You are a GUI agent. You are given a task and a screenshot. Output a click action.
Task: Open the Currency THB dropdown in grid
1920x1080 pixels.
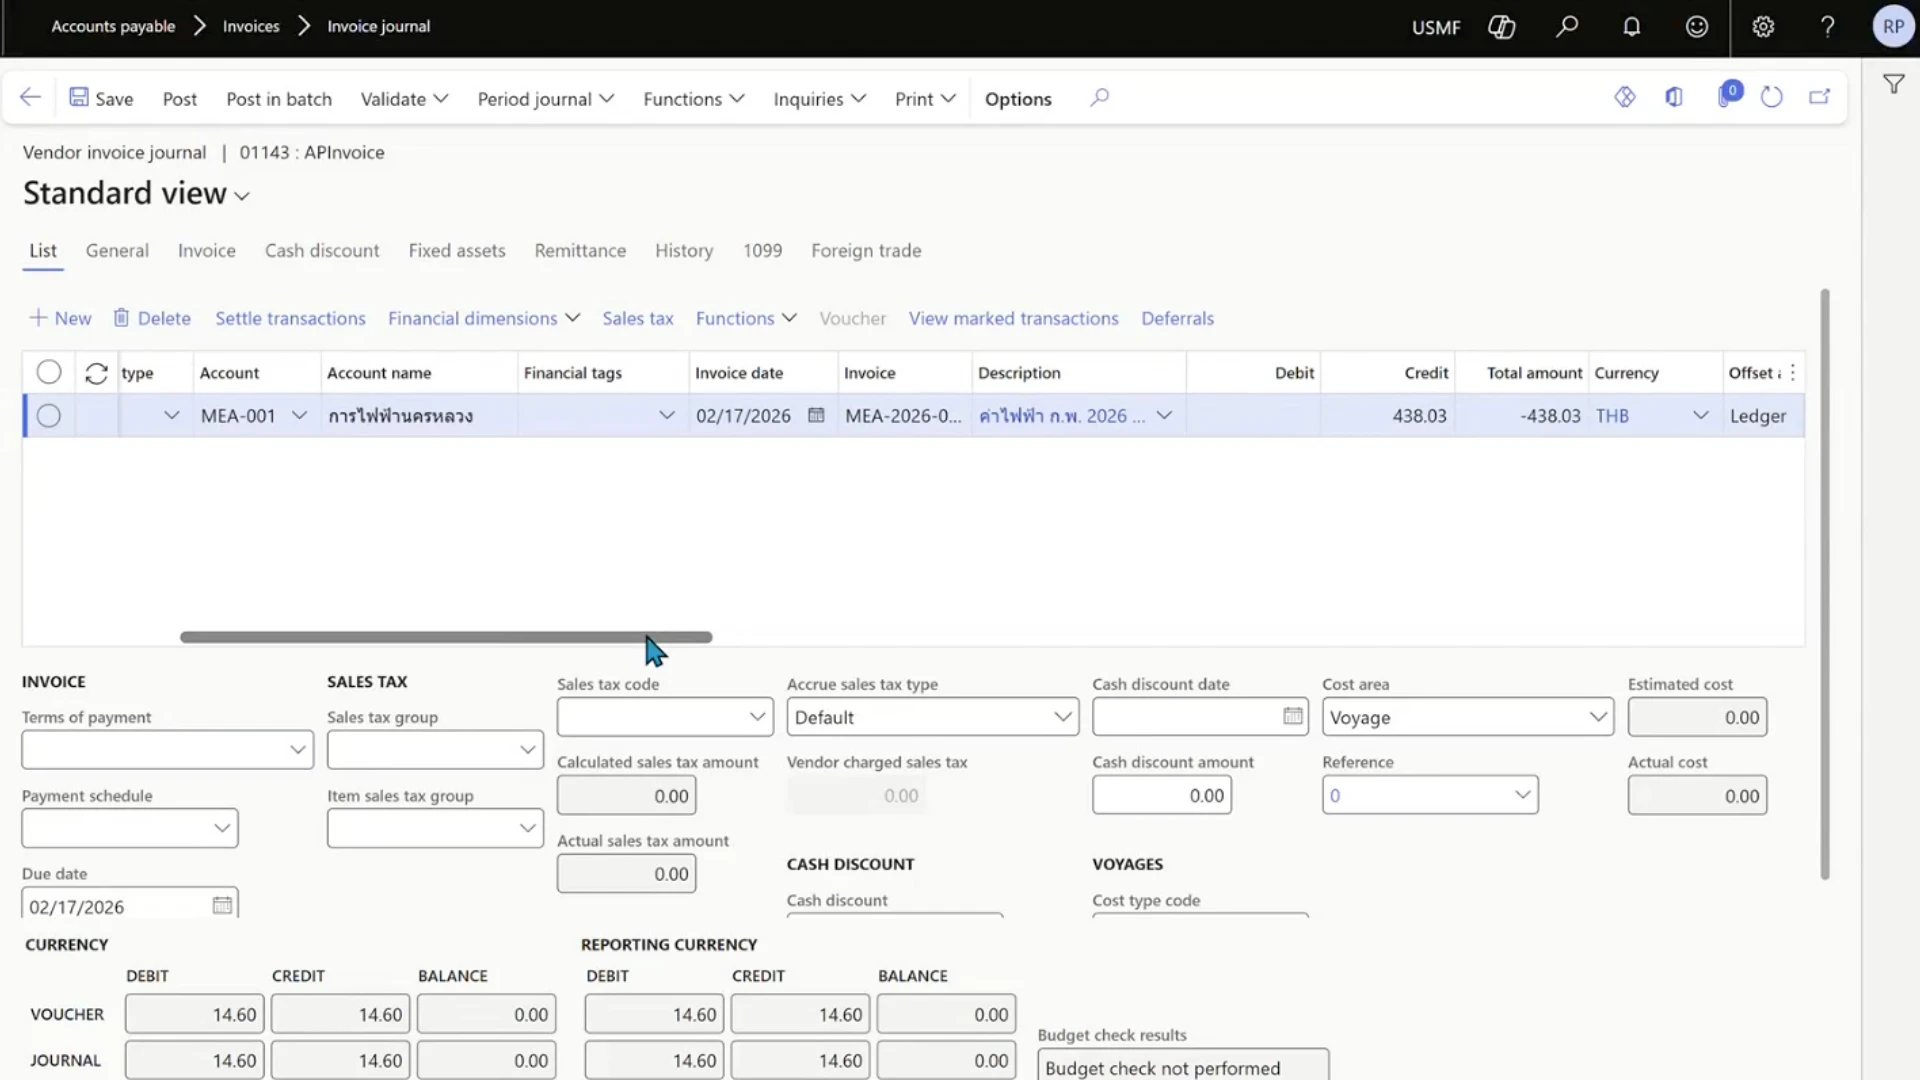click(1700, 415)
